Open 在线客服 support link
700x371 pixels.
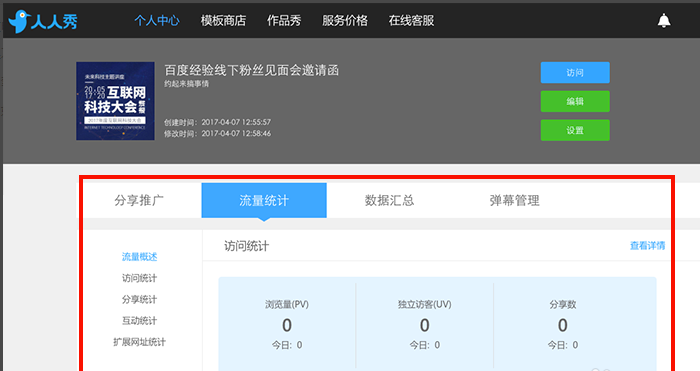pyautogui.click(x=411, y=21)
